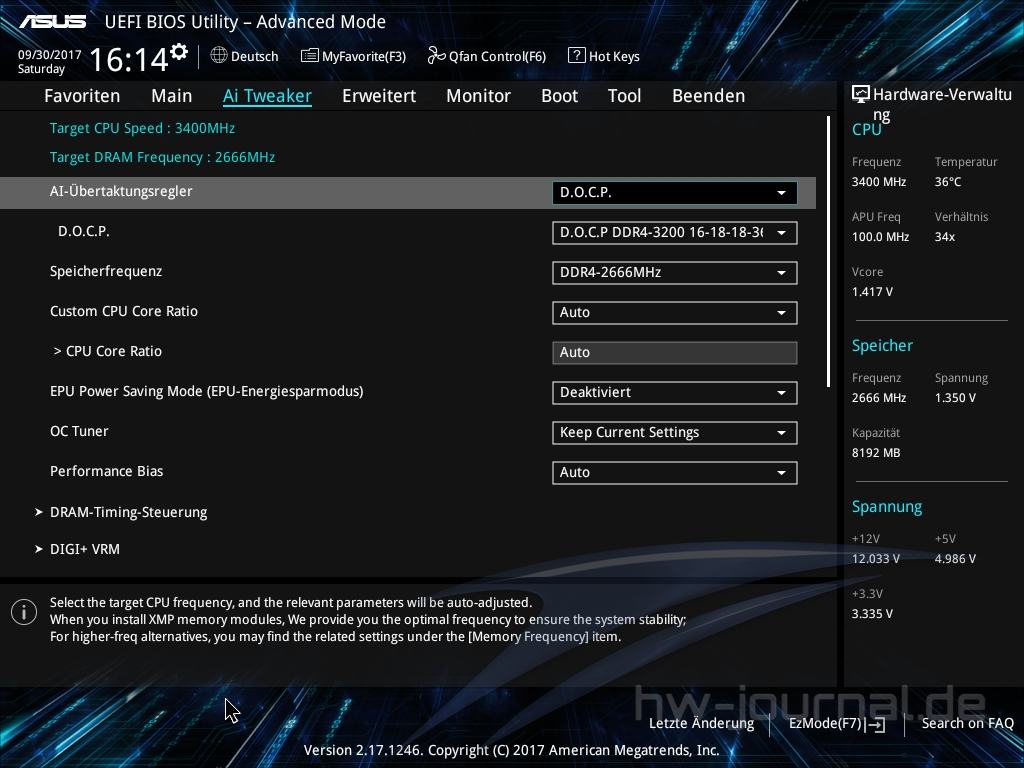Click the info icon in help panel

[x=24, y=612]
